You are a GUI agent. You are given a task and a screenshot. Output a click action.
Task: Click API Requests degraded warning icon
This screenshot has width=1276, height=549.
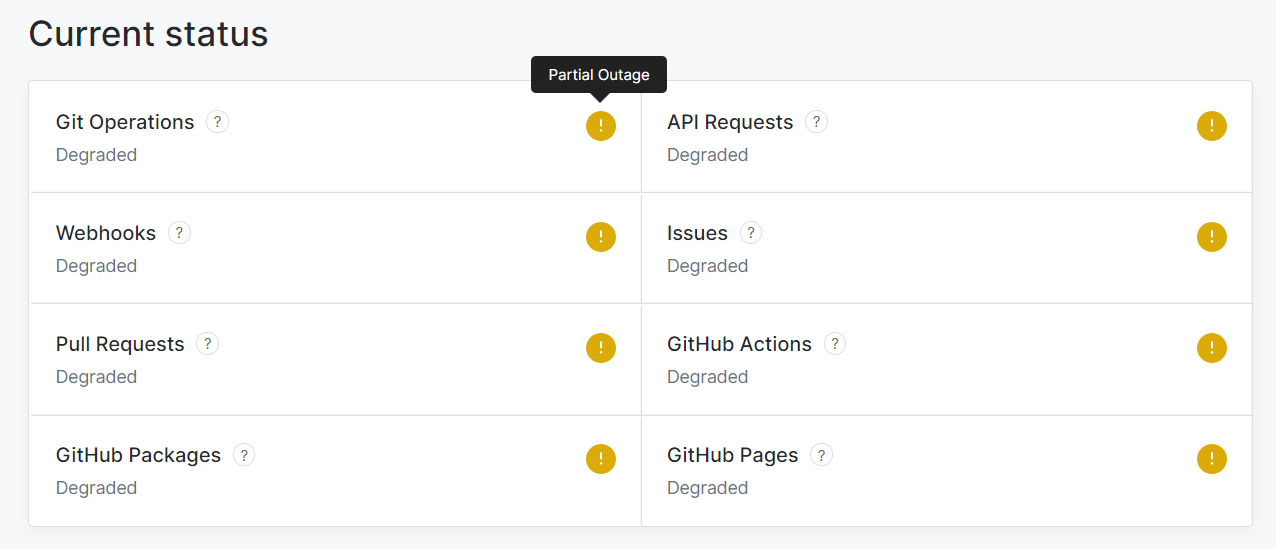1211,126
